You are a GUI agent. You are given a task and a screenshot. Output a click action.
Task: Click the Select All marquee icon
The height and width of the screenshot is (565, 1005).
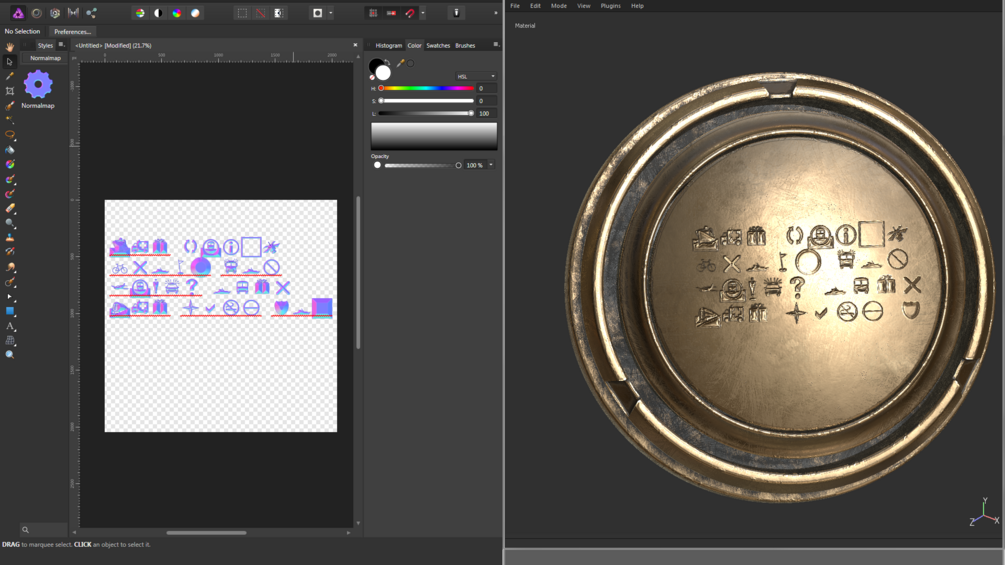242,13
